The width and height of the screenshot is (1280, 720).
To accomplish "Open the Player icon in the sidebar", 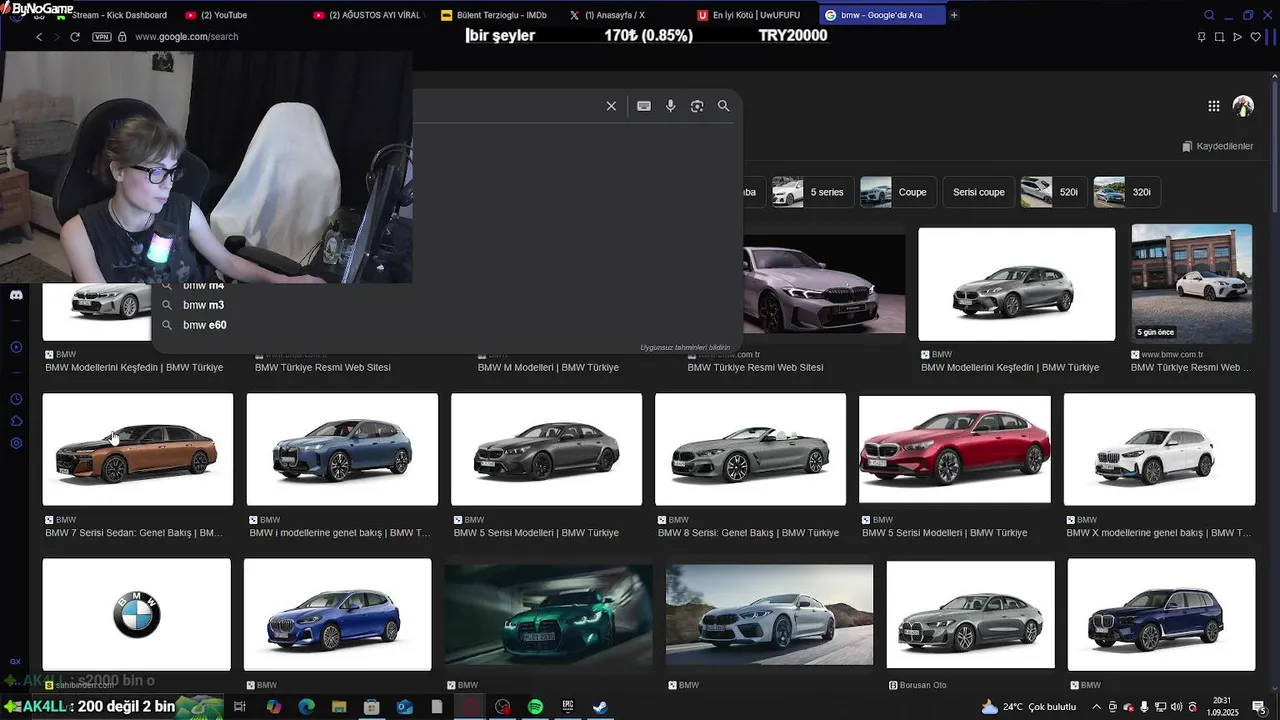I will point(16,347).
